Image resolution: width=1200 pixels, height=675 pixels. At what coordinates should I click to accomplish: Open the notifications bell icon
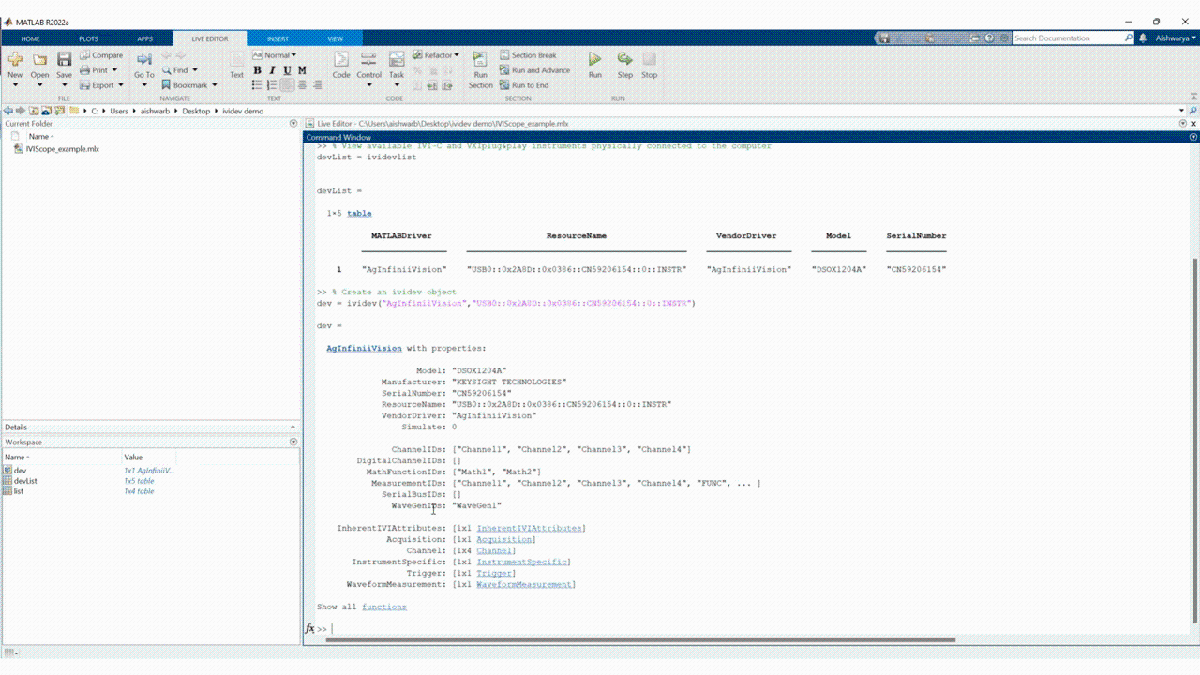tap(1143, 38)
